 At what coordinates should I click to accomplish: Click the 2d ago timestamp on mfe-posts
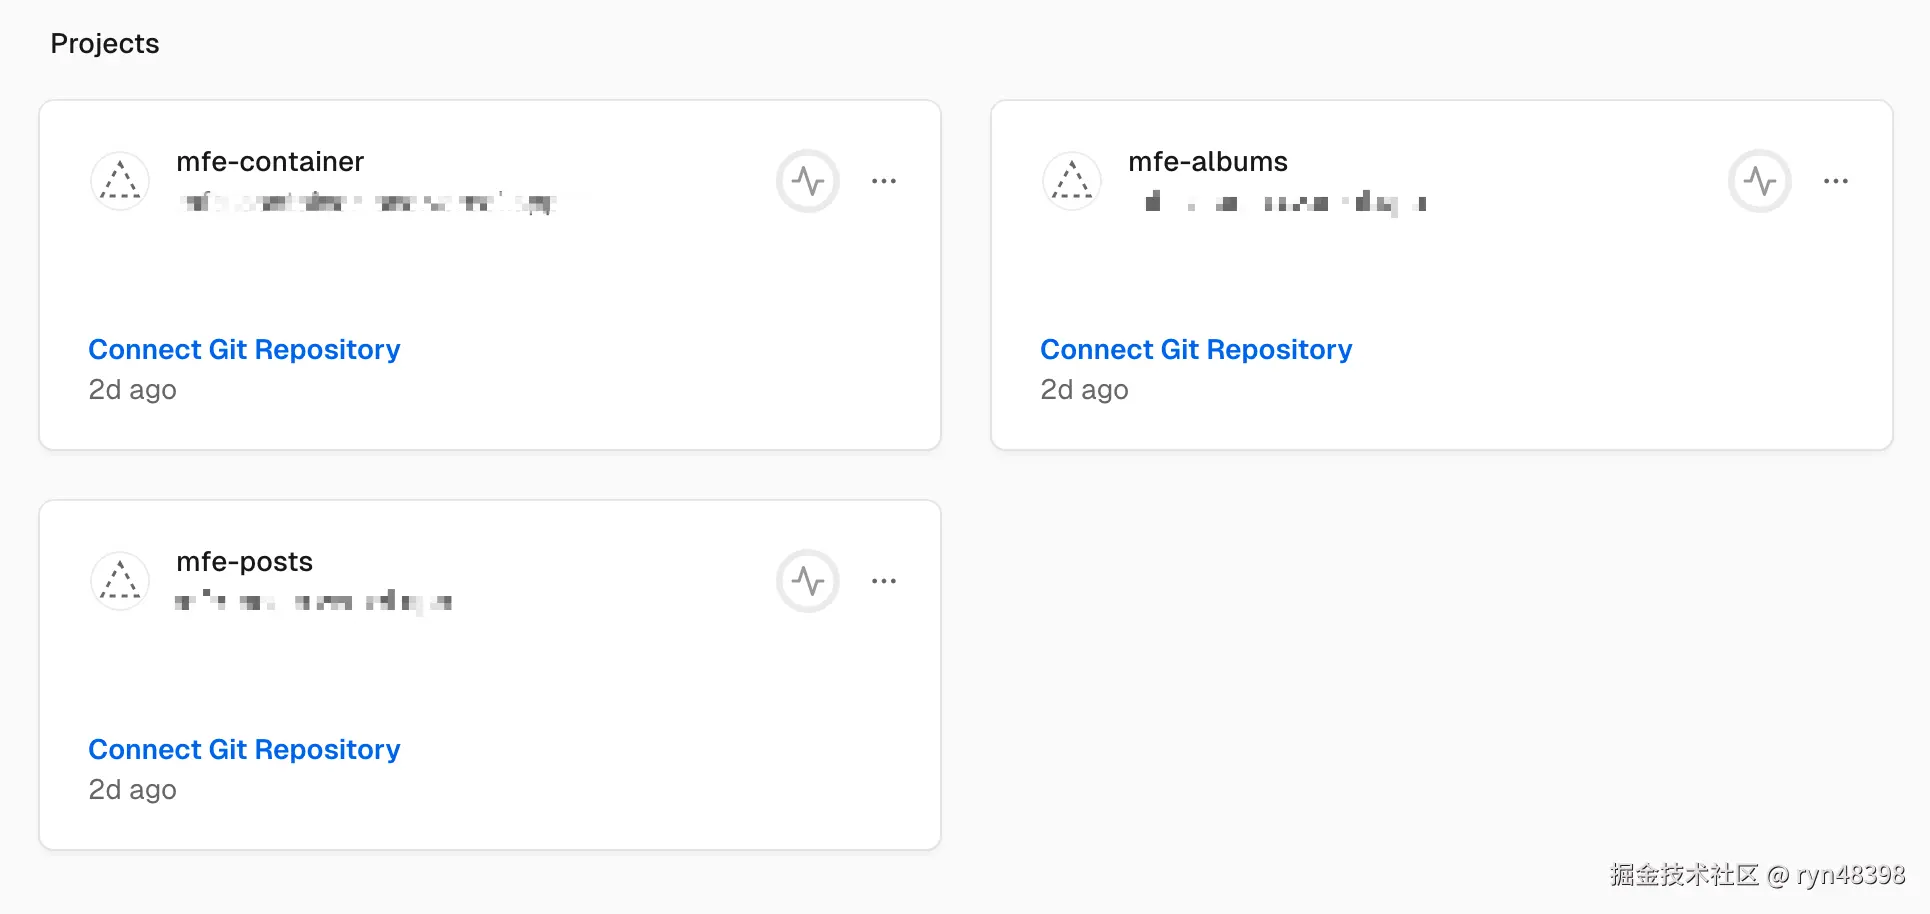tap(132, 789)
